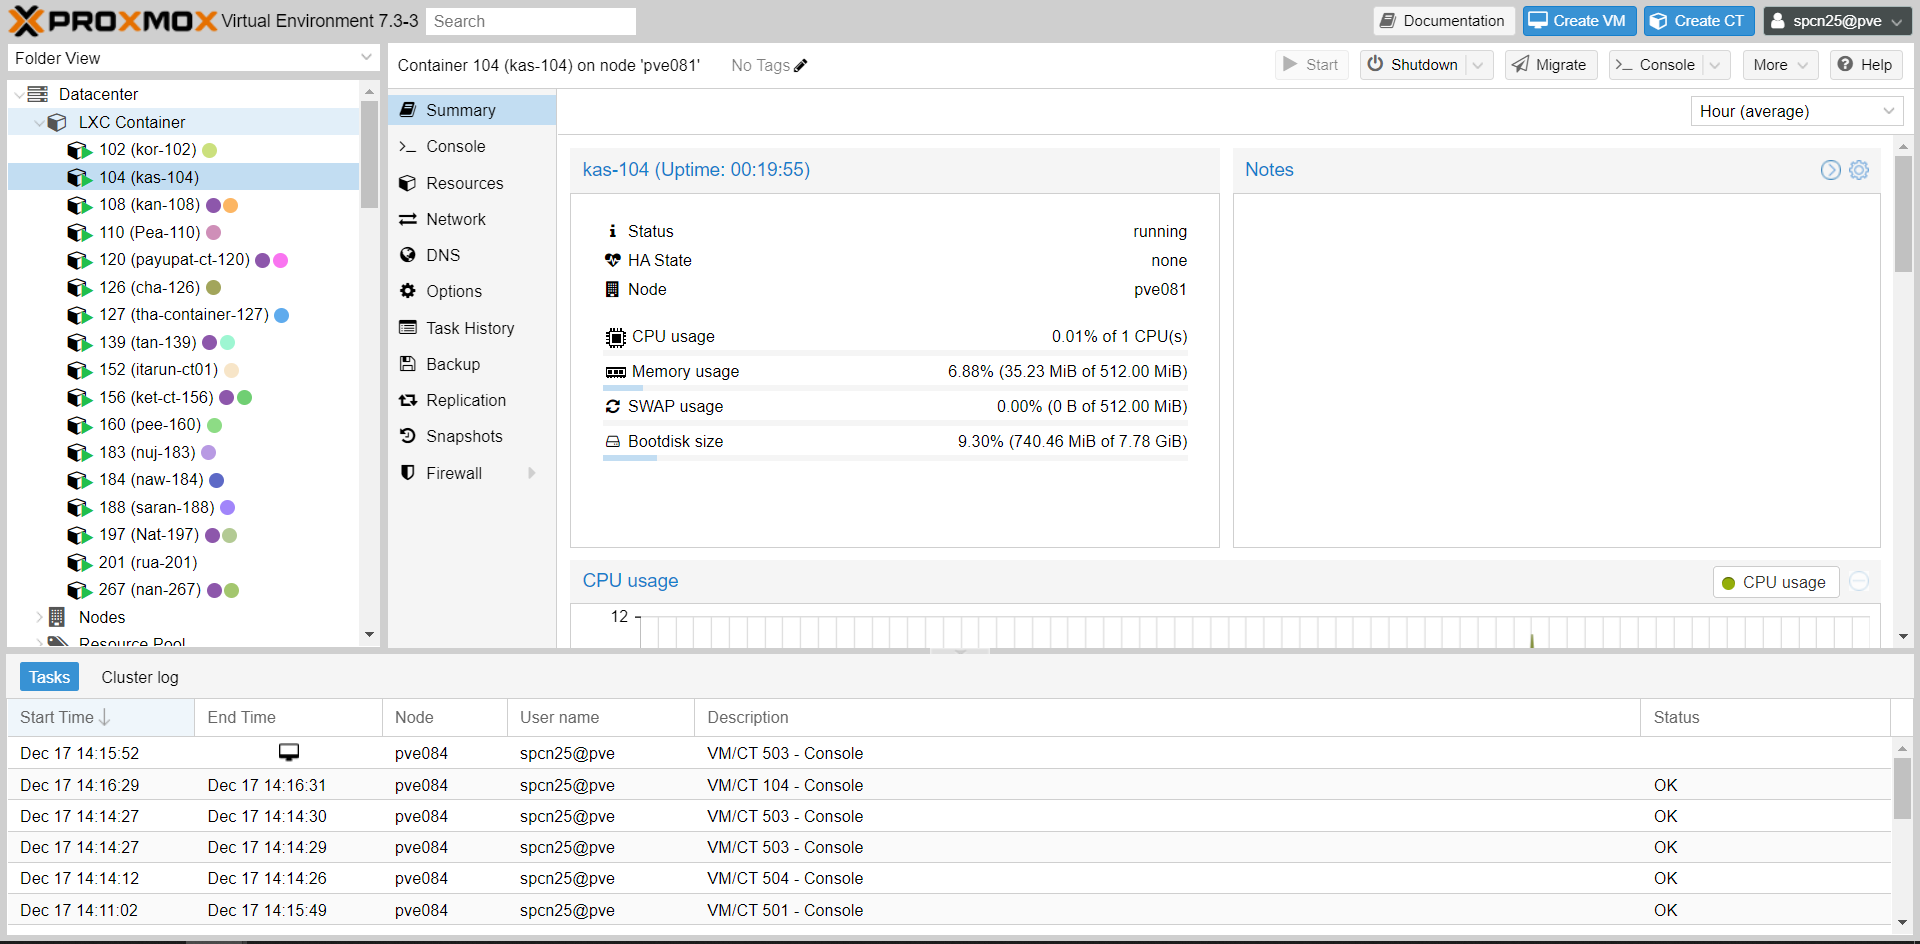Open the Shutdown dropdown arrow
Viewport: 1920px width, 944px height.
pos(1479,64)
